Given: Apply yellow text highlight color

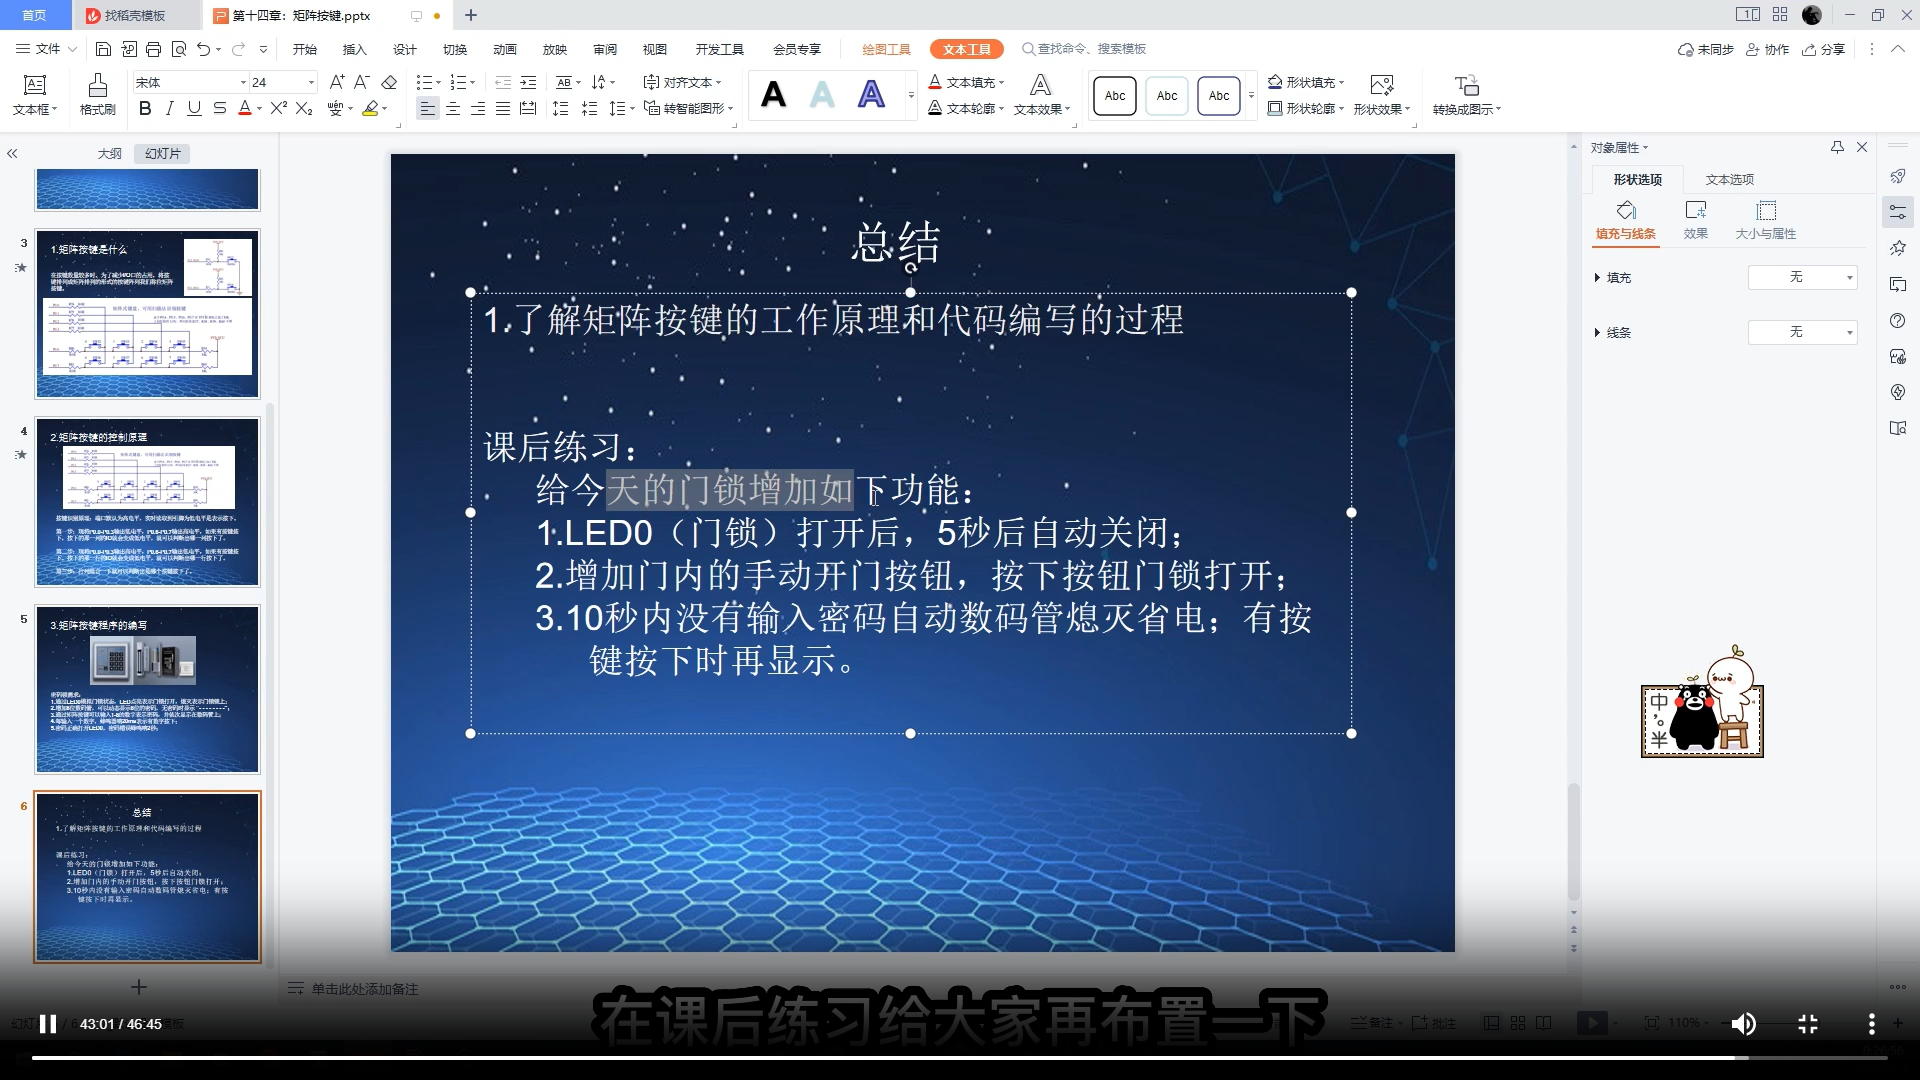Looking at the screenshot, I should [371, 108].
